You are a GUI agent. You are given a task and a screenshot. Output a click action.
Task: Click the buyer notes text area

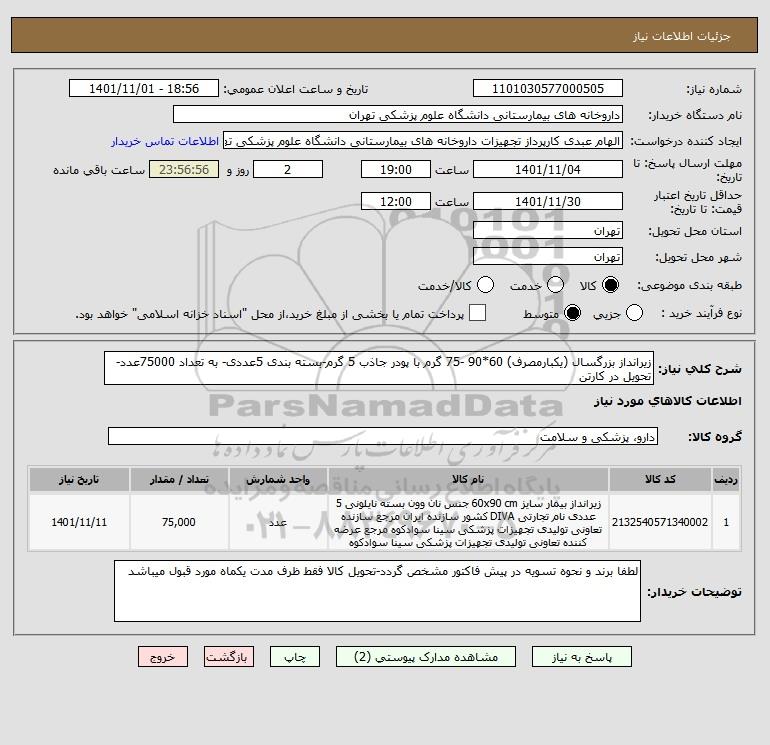377,591
